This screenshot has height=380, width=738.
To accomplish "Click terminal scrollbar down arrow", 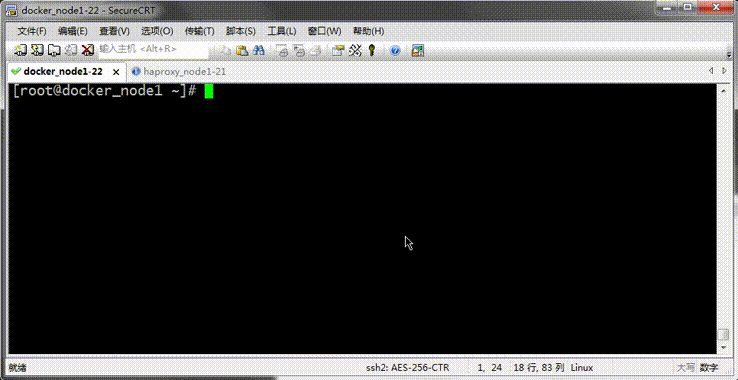I will (x=723, y=347).
